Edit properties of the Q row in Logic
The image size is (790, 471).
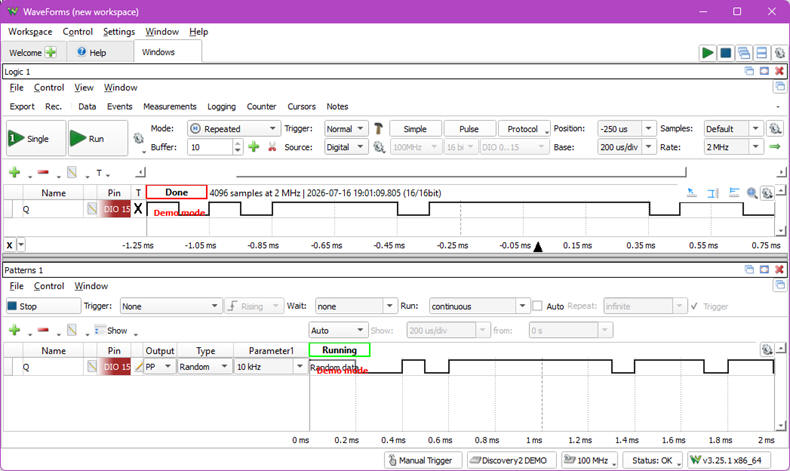(92, 209)
